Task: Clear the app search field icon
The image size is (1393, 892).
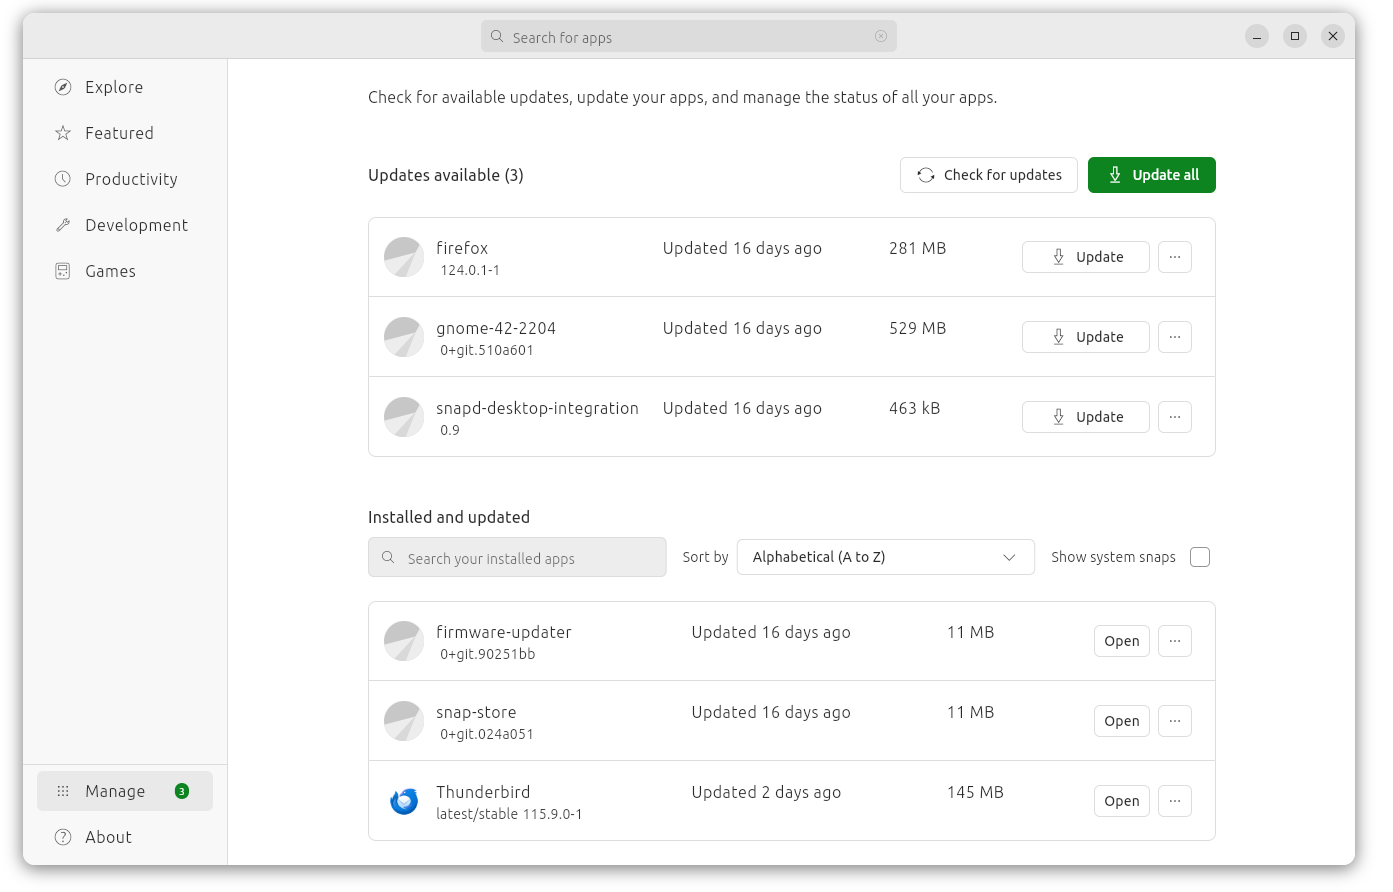Action: pyautogui.click(x=881, y=37)
